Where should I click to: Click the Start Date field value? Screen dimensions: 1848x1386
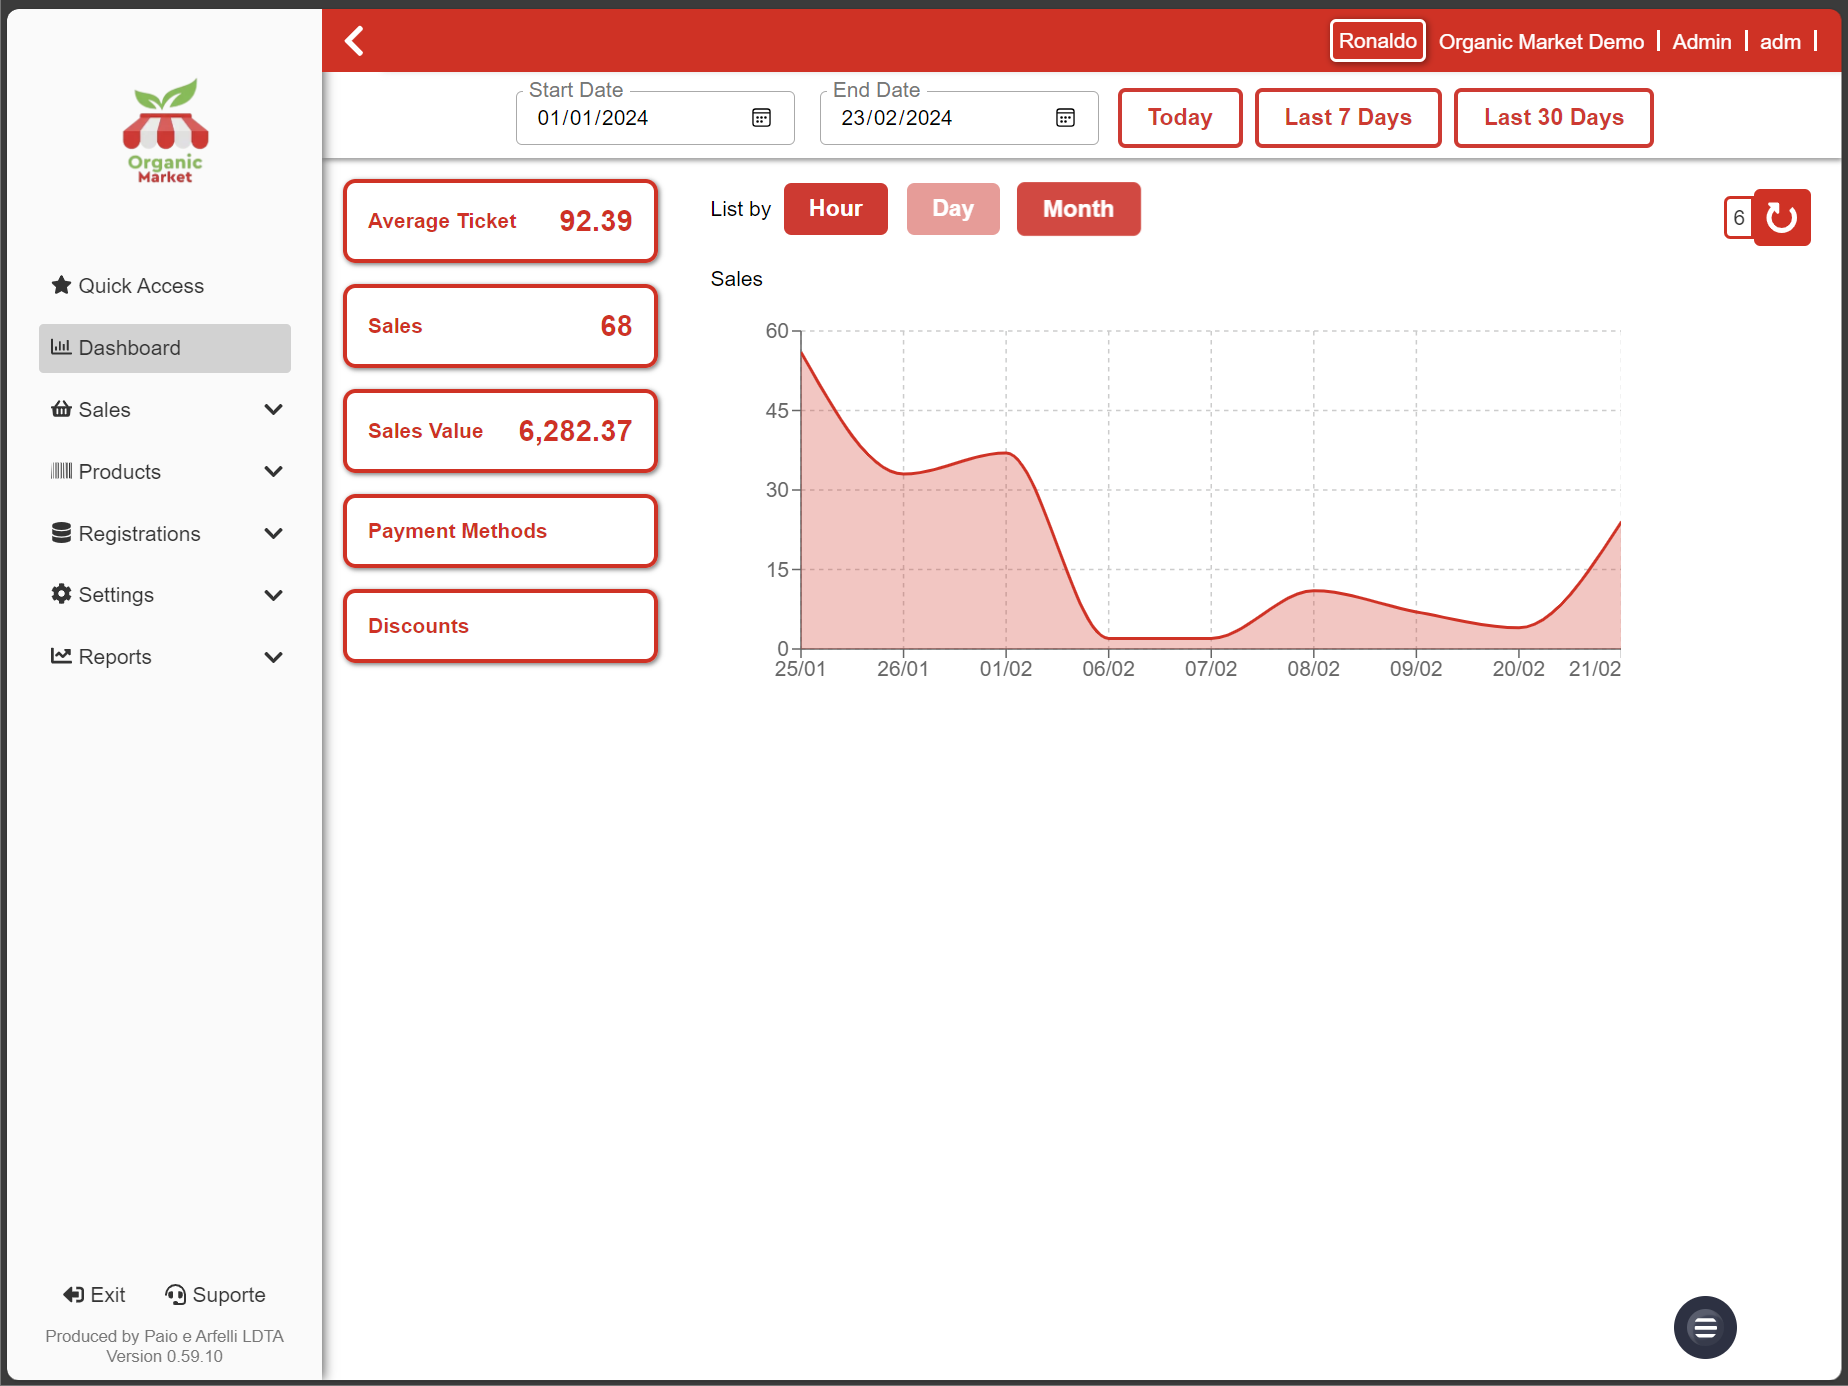593,118
